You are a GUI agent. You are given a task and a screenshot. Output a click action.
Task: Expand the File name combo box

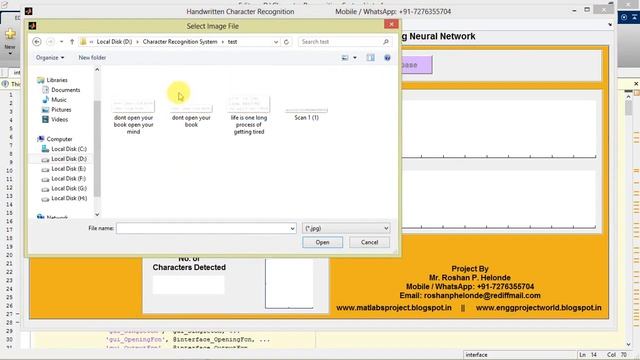click(x=293, y=228)
